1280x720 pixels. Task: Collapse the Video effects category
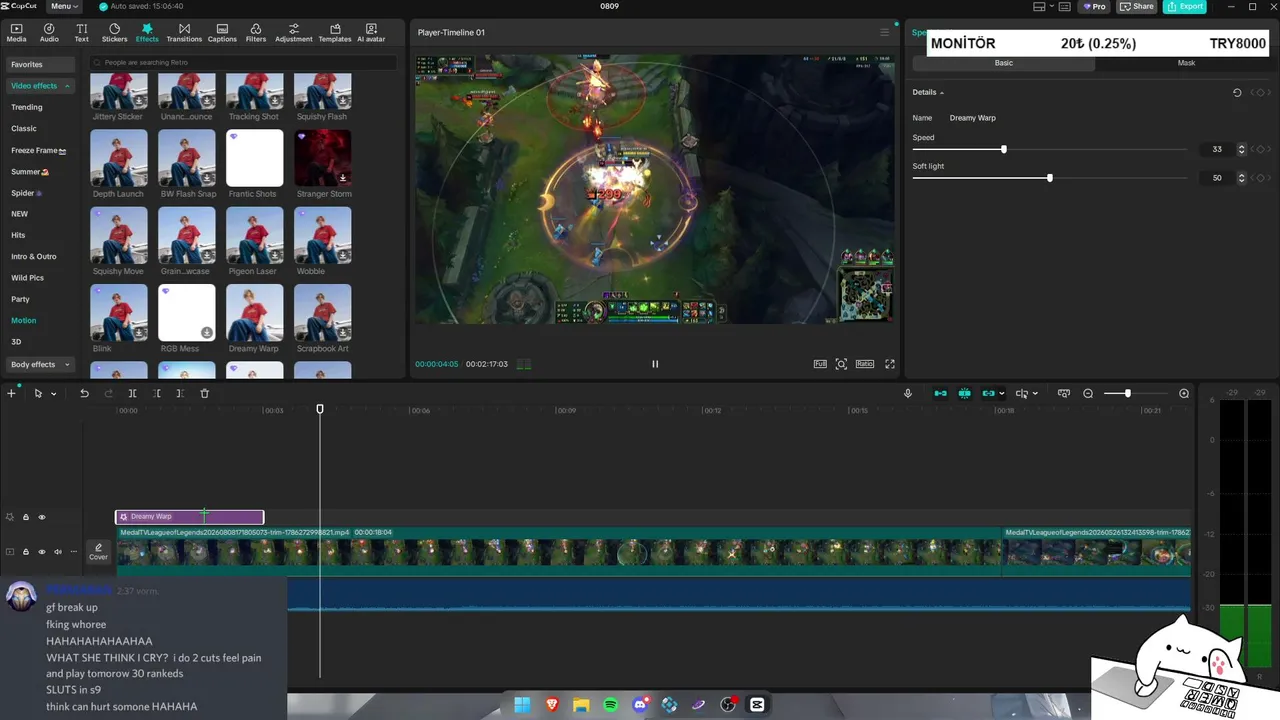[67, 86]
